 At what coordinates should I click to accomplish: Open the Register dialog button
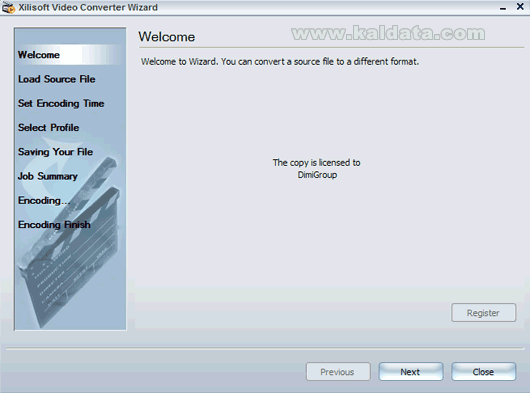(x=483, y=313)
